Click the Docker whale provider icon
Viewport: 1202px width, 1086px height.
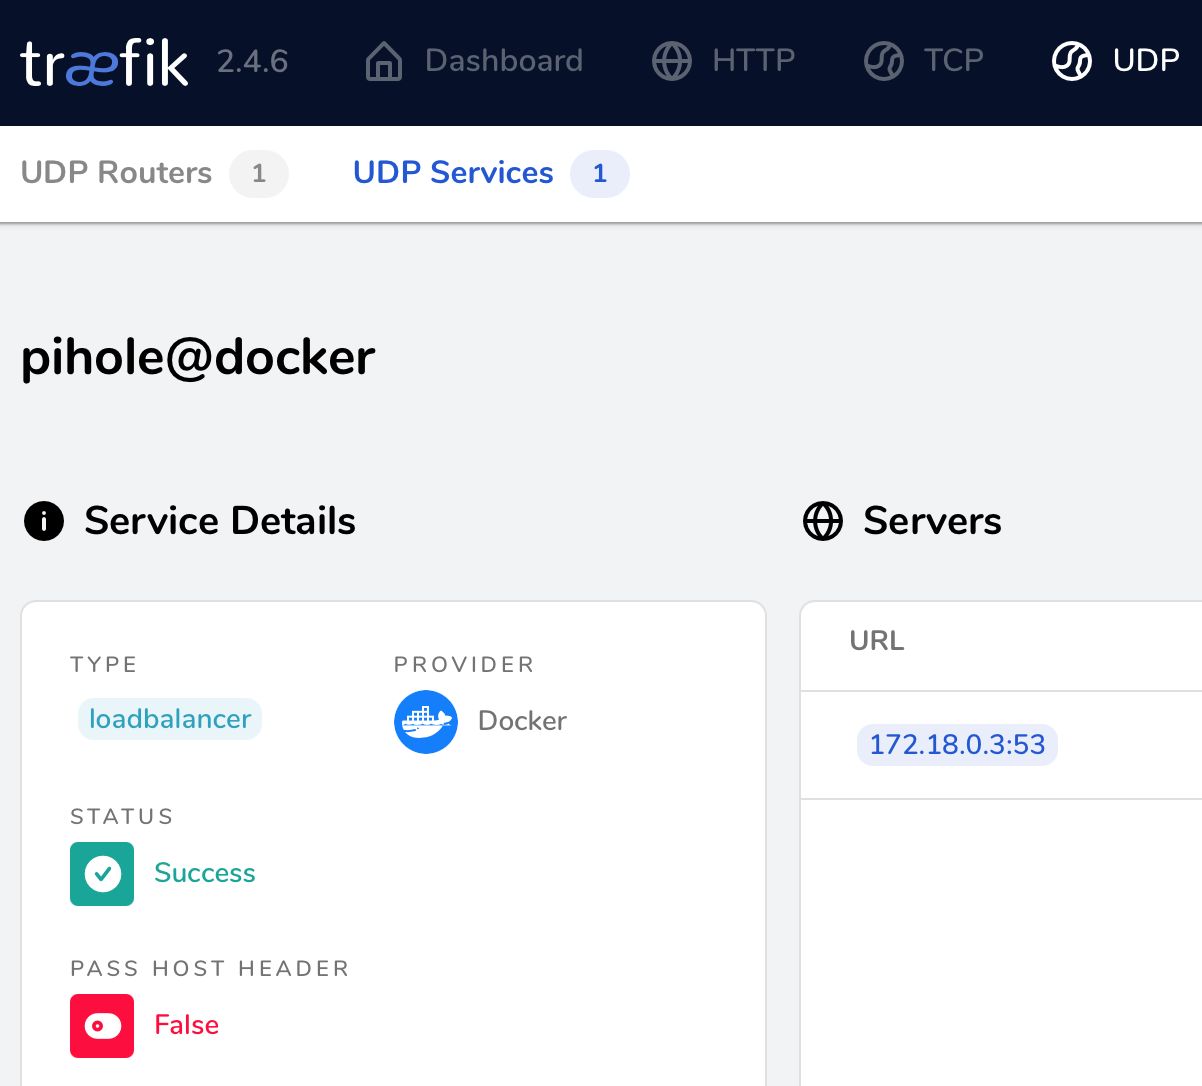(x=426, y=722)
